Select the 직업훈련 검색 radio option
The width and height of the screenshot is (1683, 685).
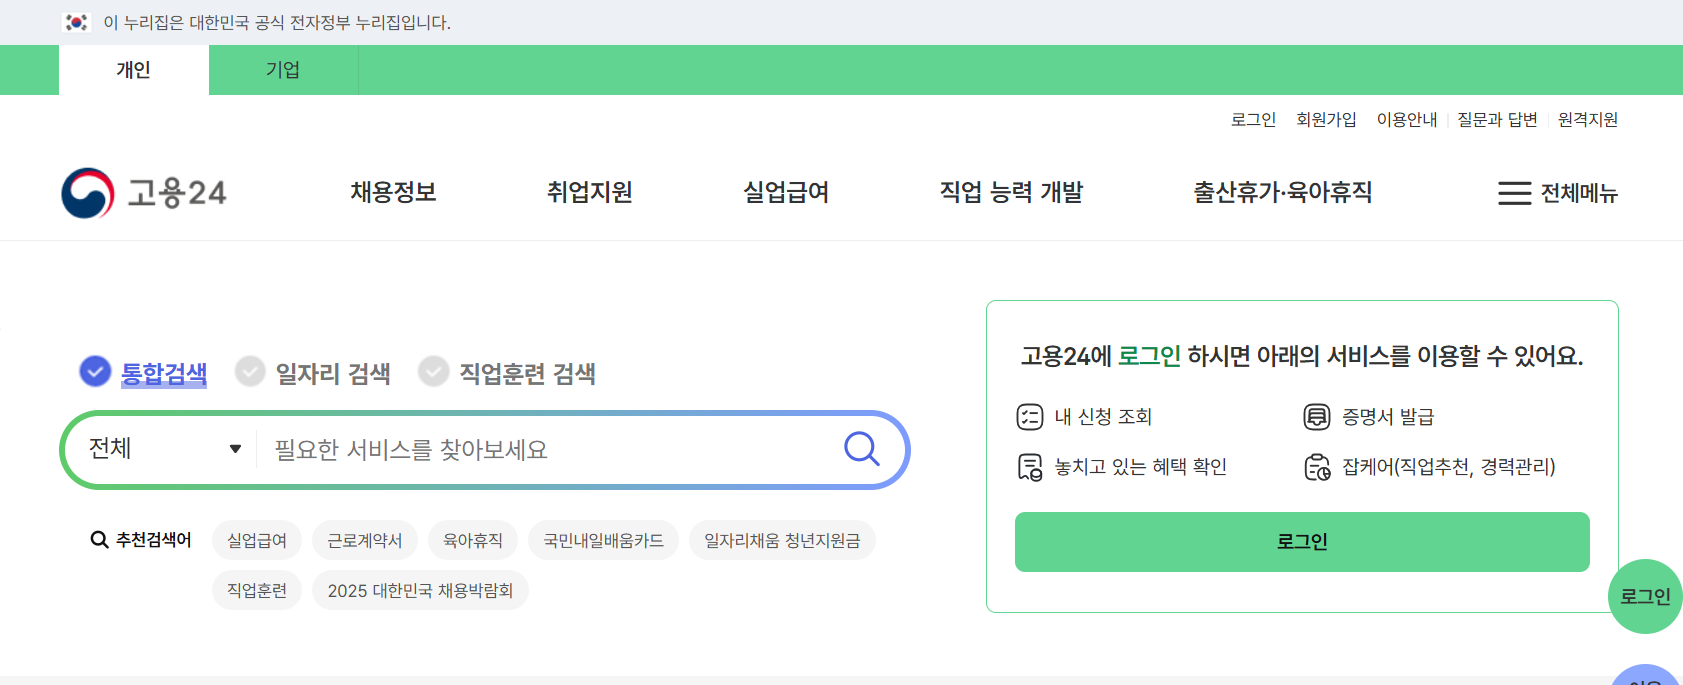pos(433,371)
